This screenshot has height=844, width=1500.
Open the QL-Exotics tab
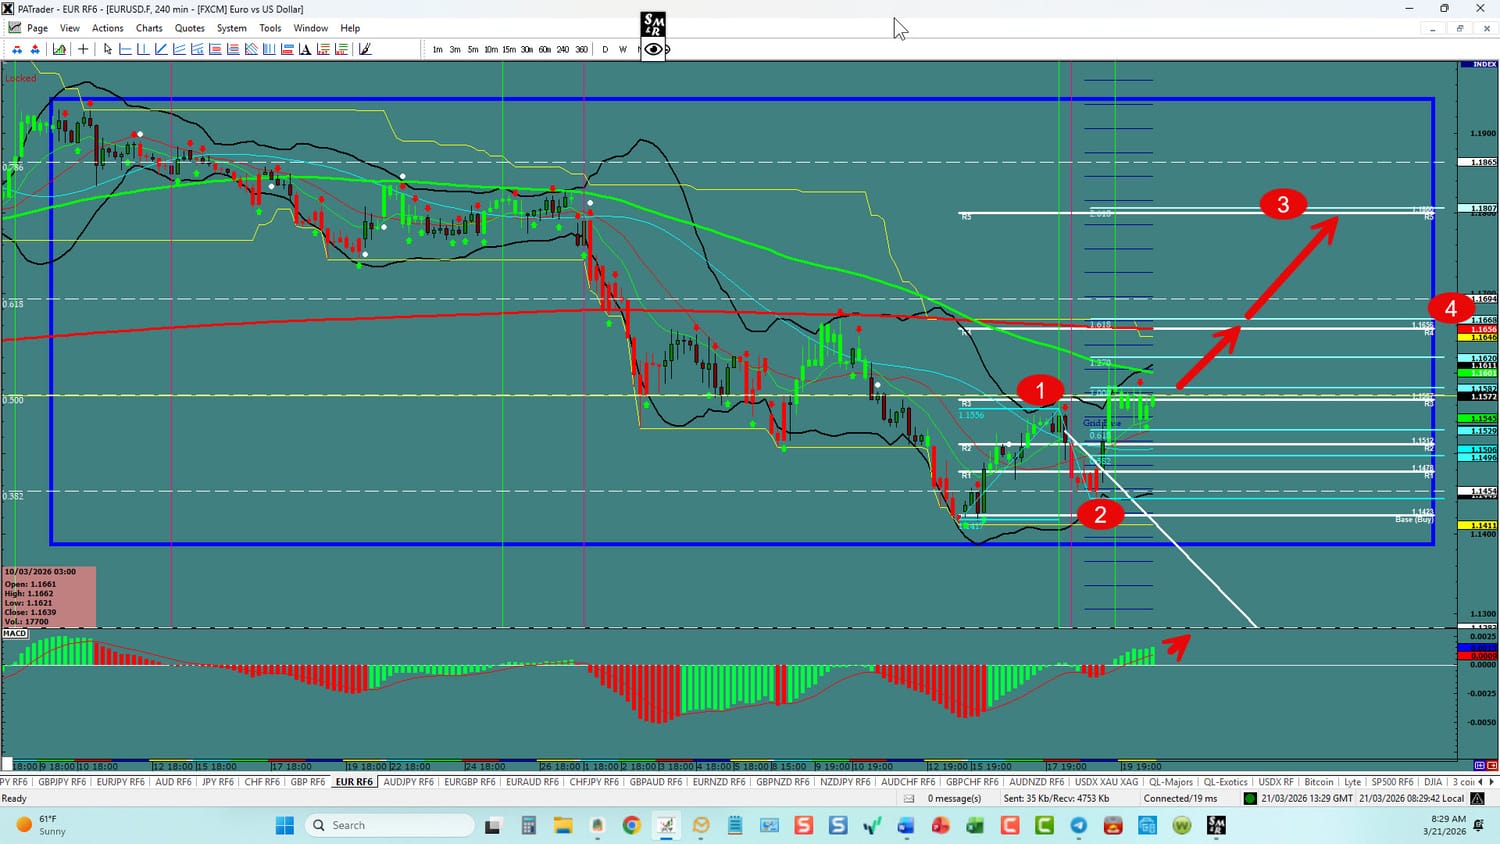tap(1226, 782)
